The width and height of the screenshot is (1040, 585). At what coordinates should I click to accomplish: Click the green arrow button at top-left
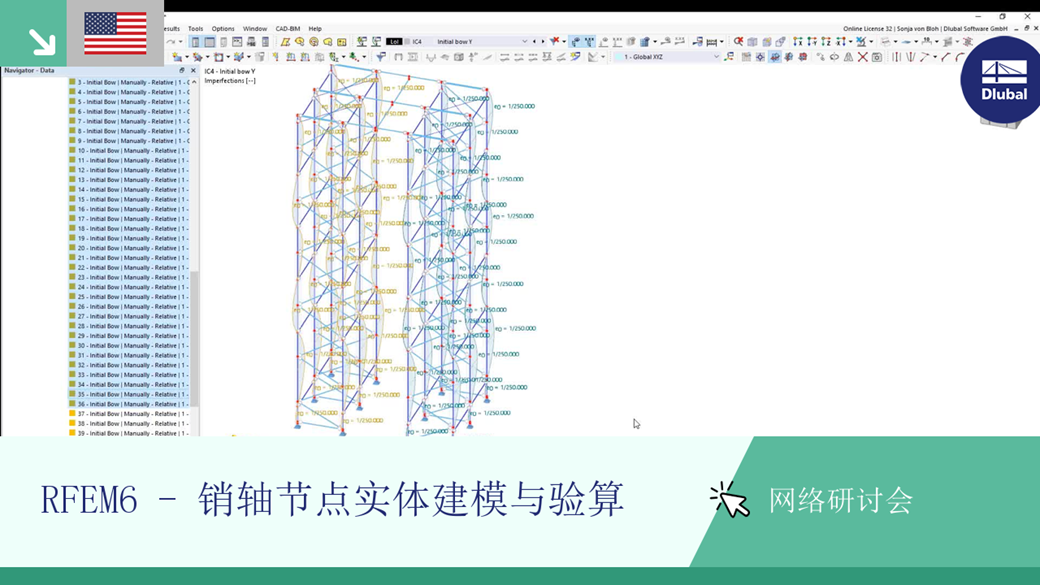tap(33, 33)
